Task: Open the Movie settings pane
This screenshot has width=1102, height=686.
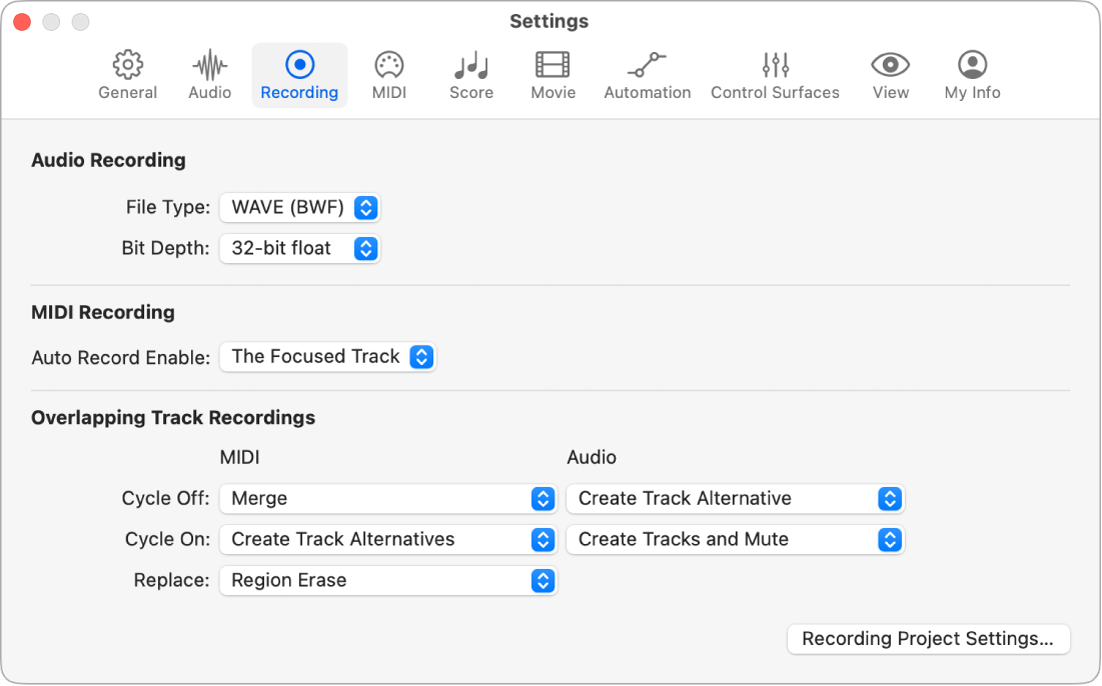Action: 553,74
